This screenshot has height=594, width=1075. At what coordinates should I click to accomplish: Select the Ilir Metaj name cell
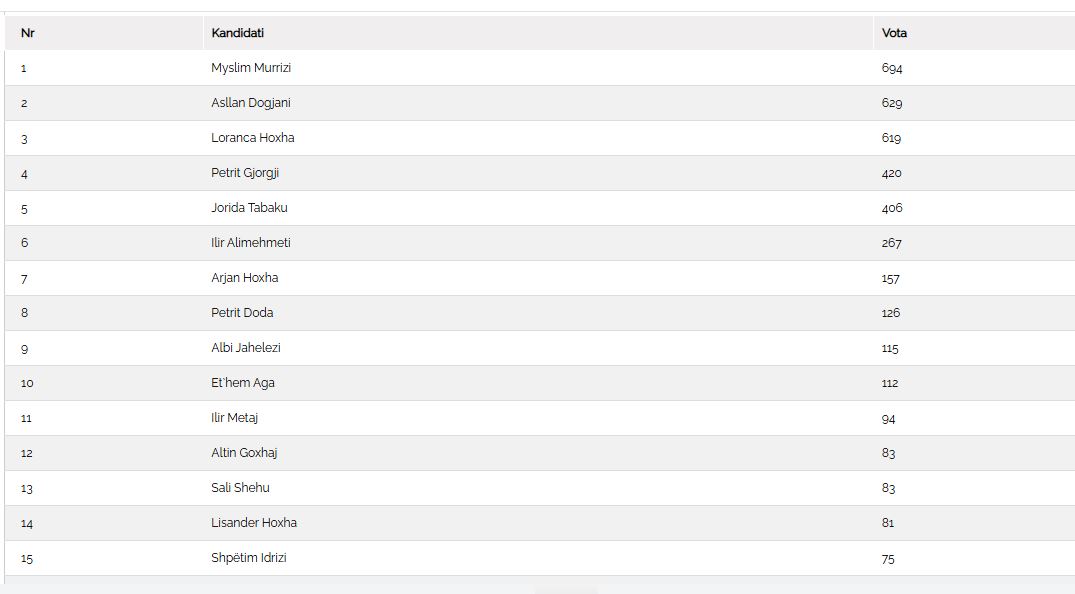click(x=235, y=418)
